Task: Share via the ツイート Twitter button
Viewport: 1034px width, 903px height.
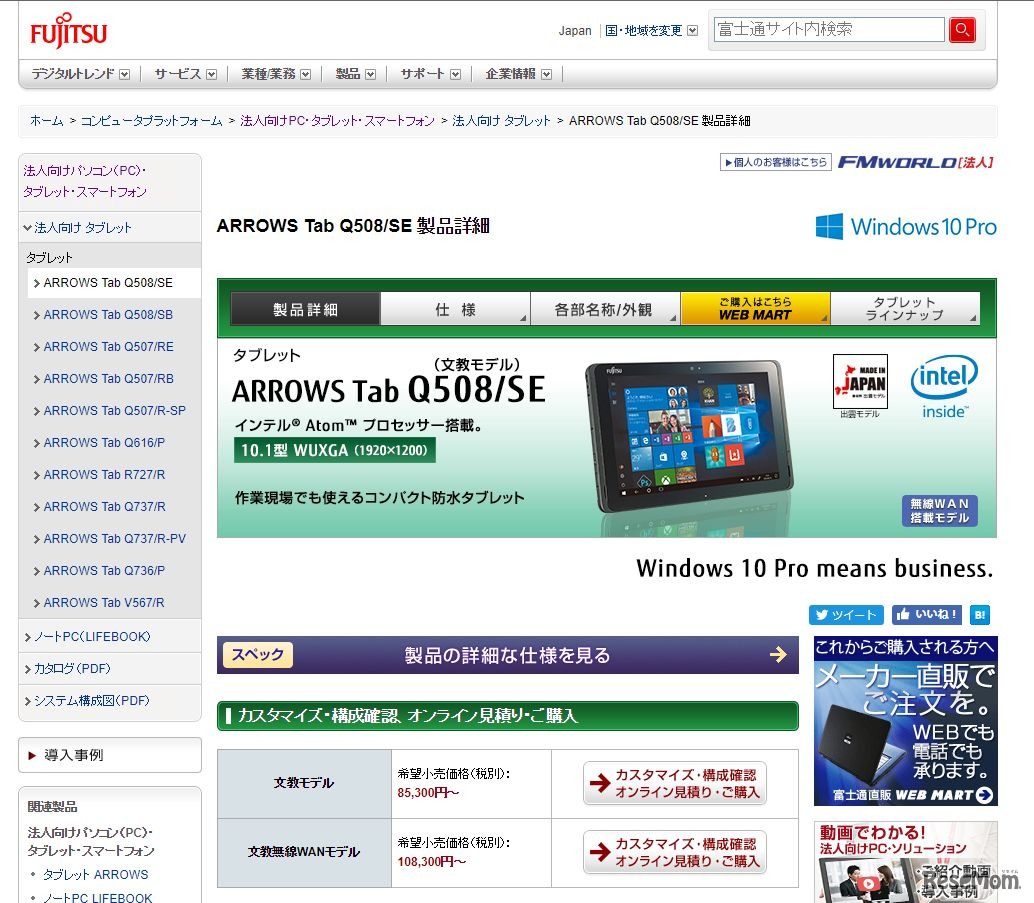Action: click(845, 615)
